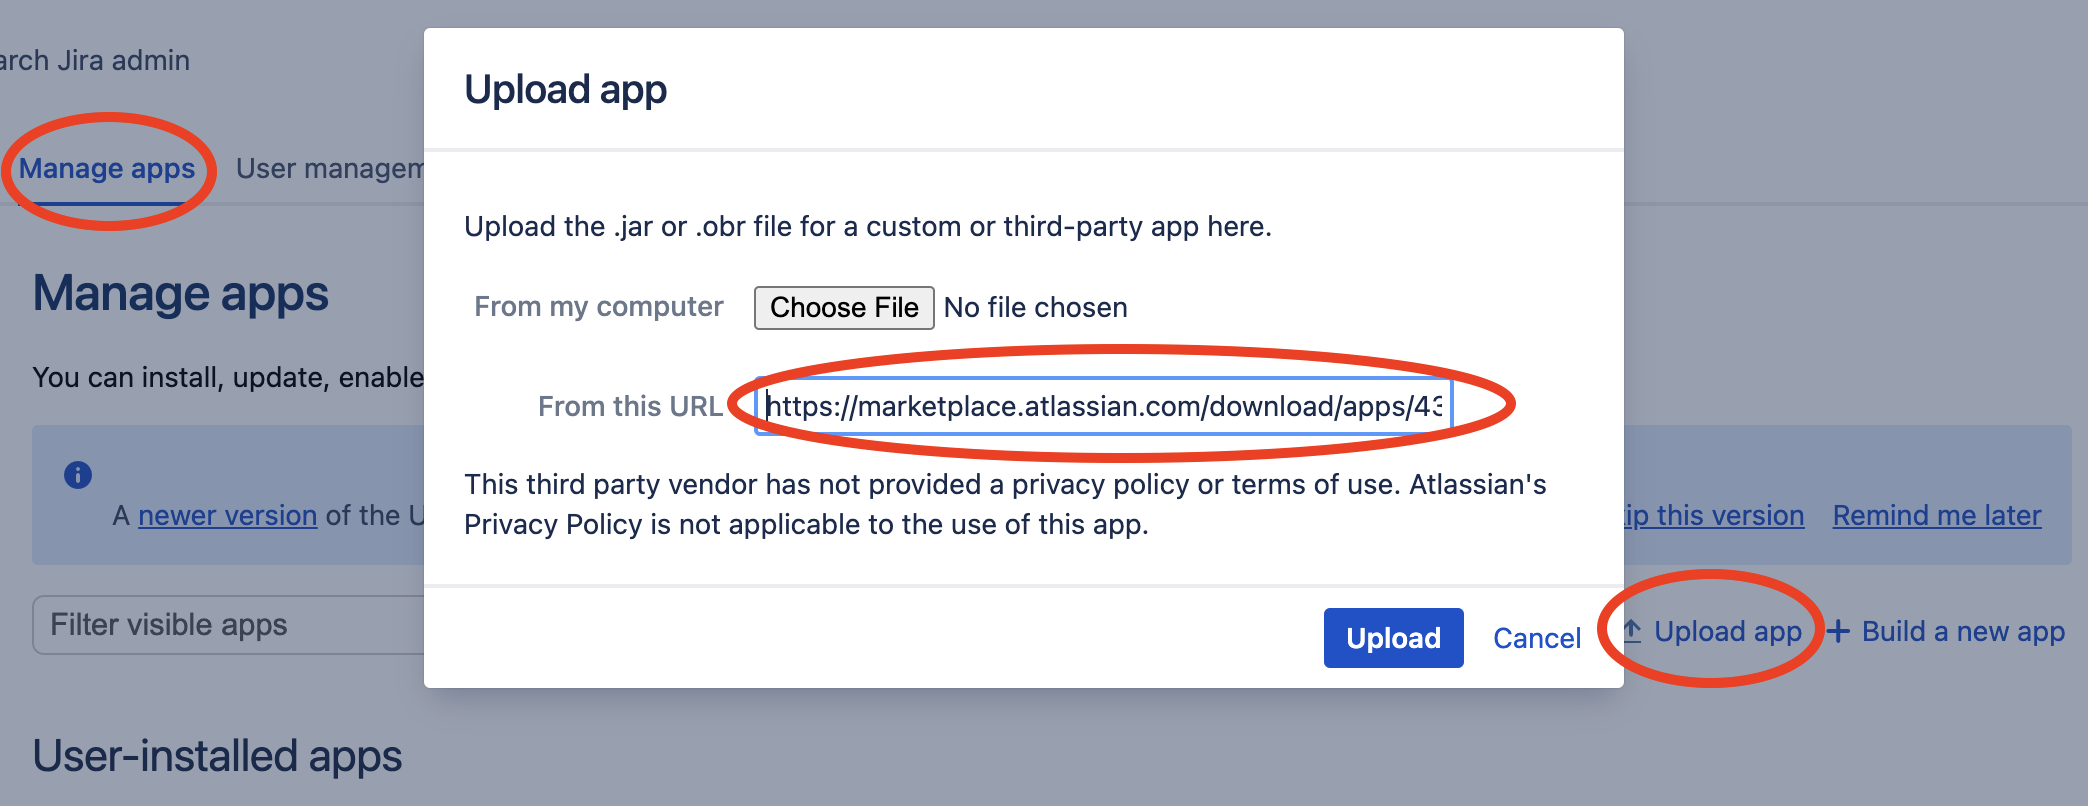Click the Build a new app link
The width and height of the screenshot is (2088, 806).
(x=1962, y=631)
